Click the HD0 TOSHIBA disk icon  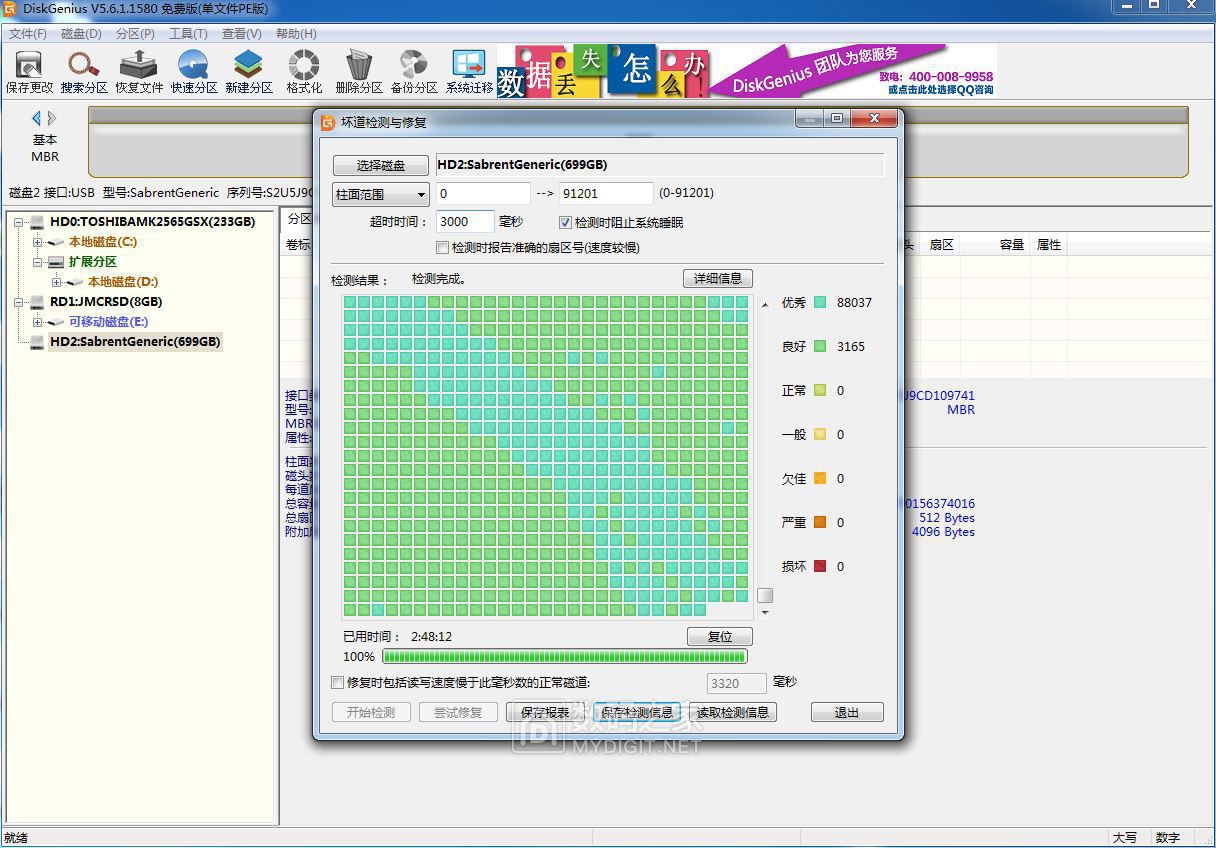[37, 222]
